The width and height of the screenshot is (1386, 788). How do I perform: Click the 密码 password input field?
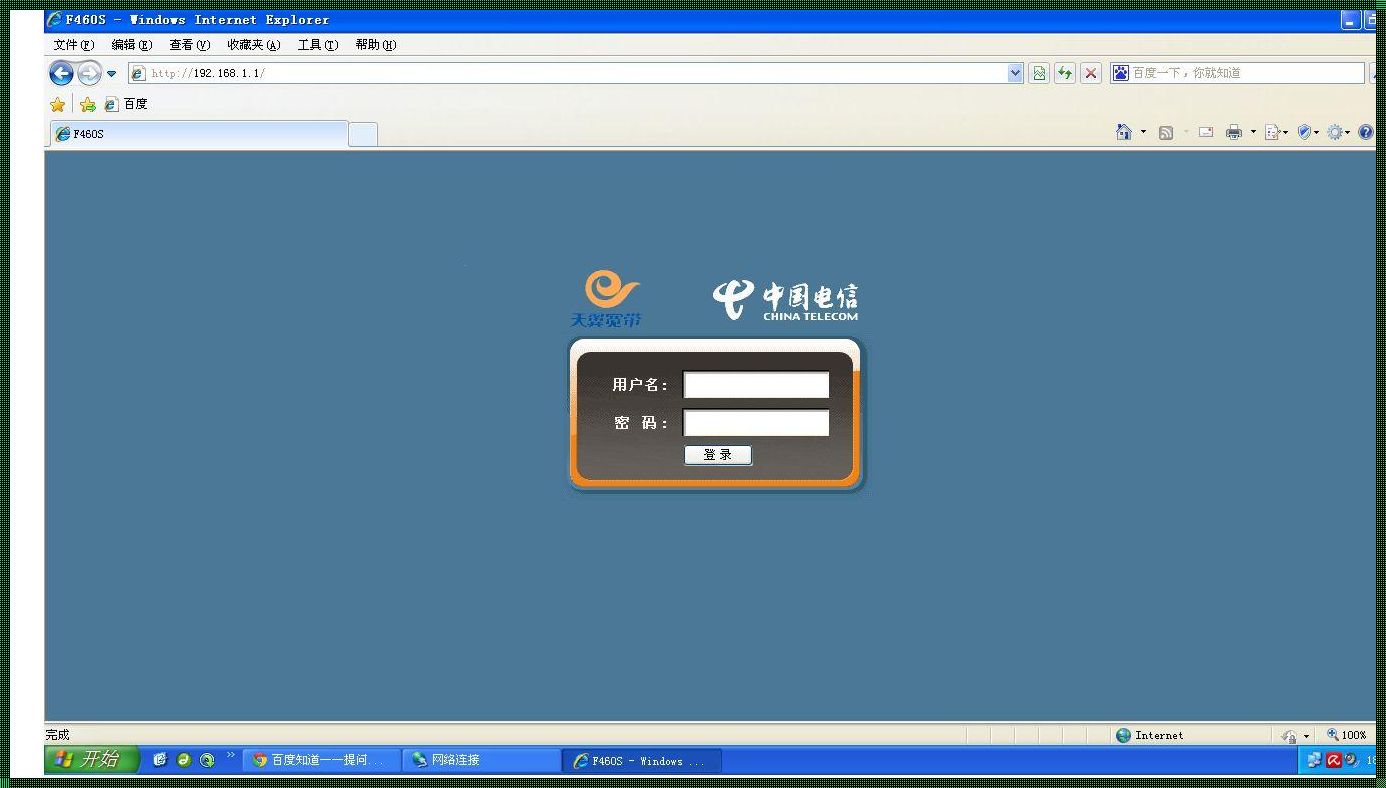point(756,423)
